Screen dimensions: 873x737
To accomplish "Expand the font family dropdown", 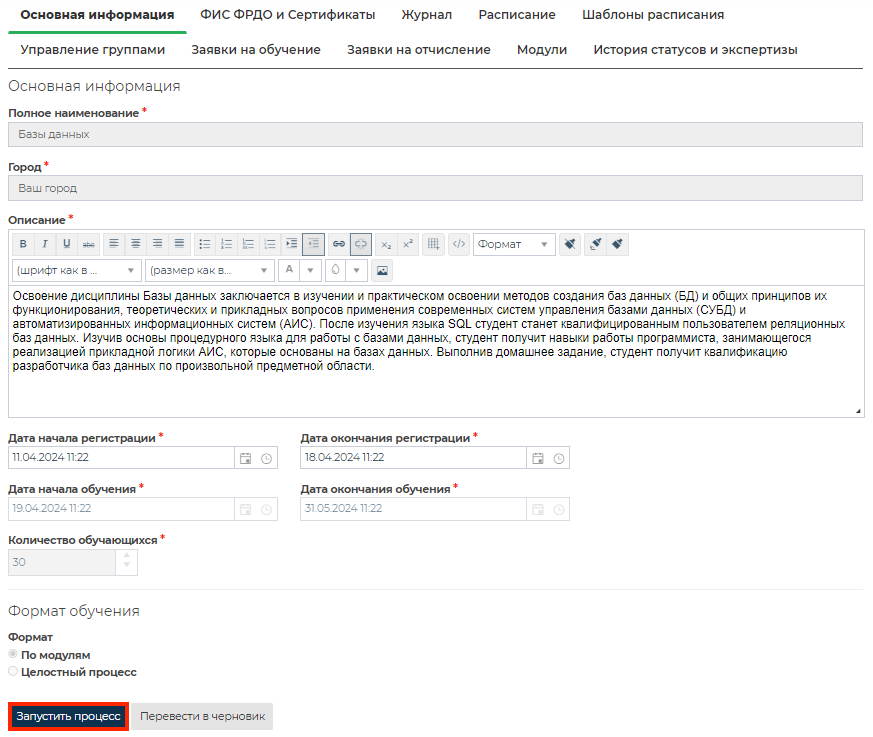I will point(77,270).
